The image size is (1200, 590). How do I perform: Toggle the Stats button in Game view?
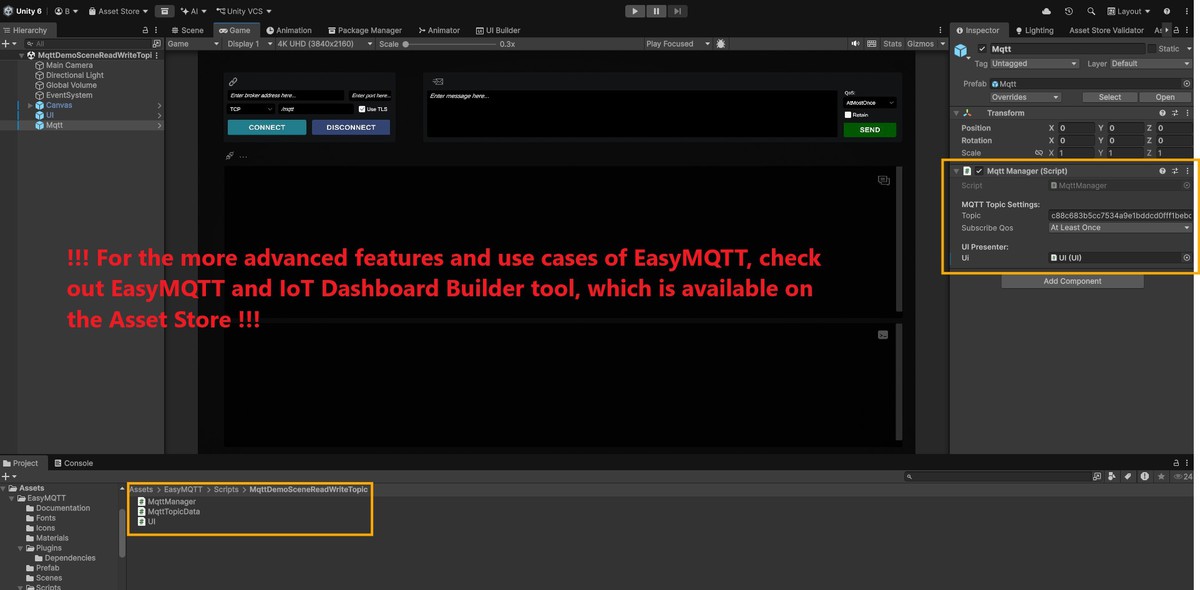[892, 44]
